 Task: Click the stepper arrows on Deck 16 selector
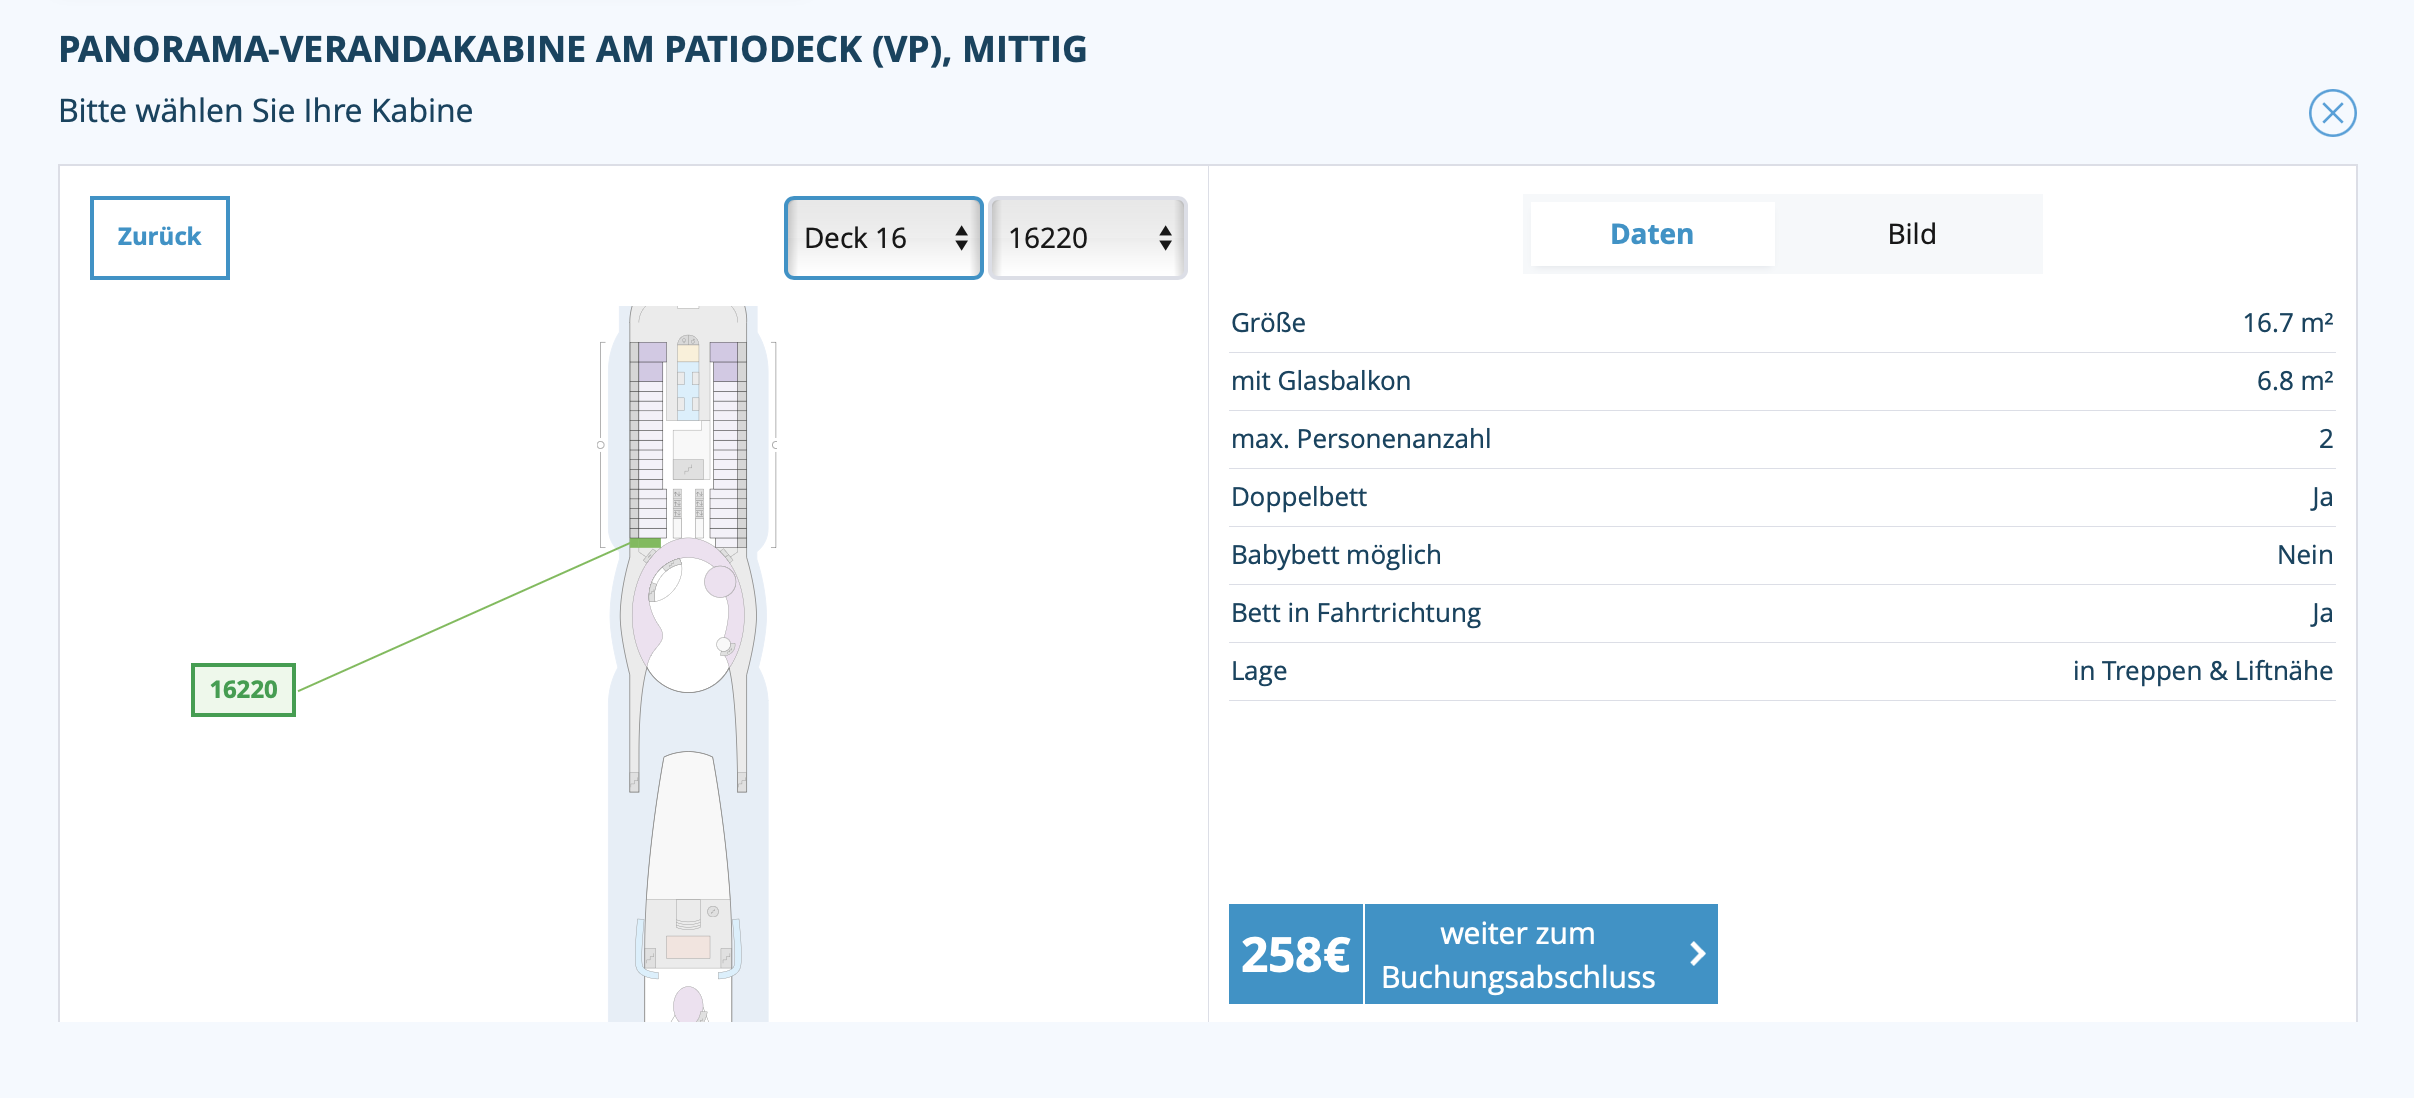[961, 238]
